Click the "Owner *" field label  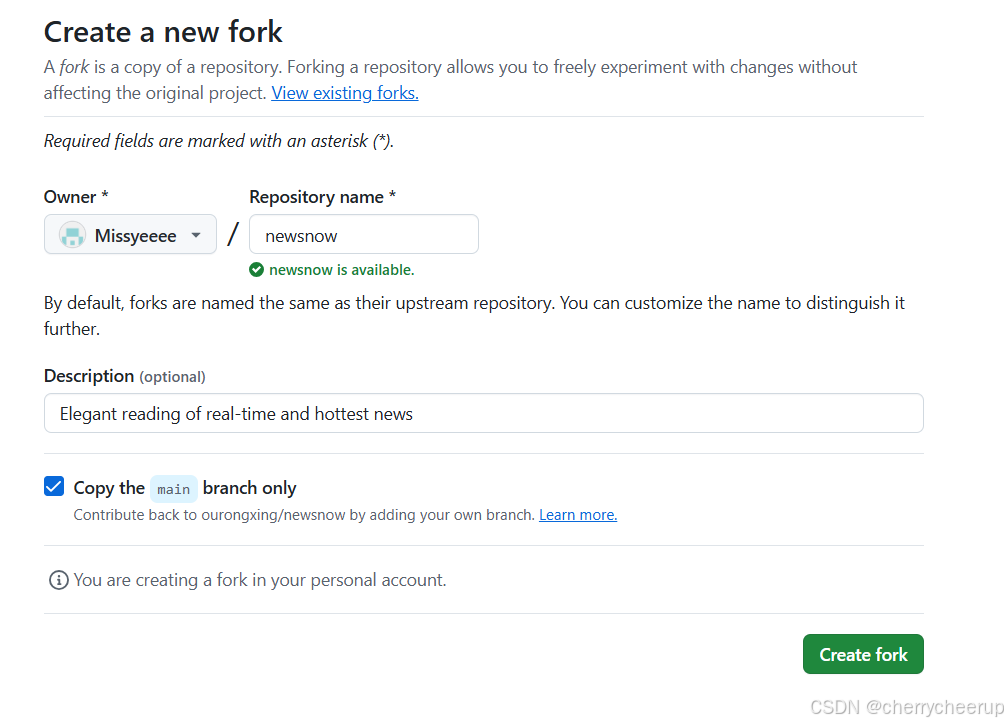[76, 197]
